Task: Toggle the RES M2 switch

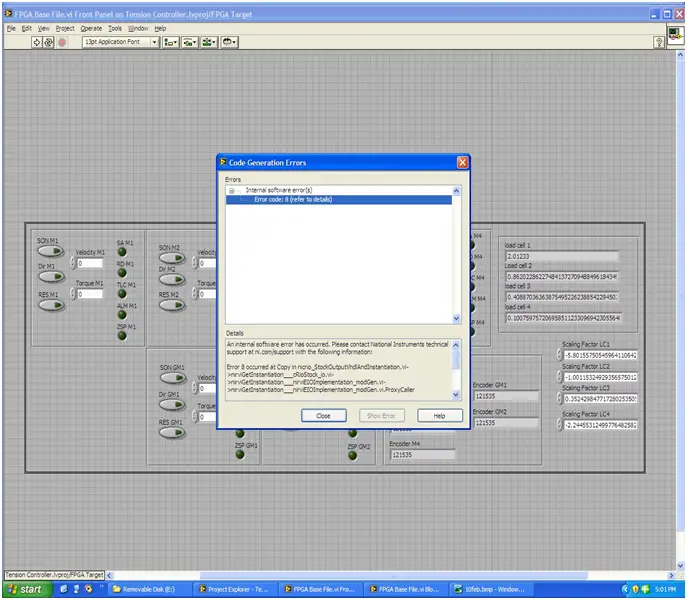Action: [x=172, y=305]
